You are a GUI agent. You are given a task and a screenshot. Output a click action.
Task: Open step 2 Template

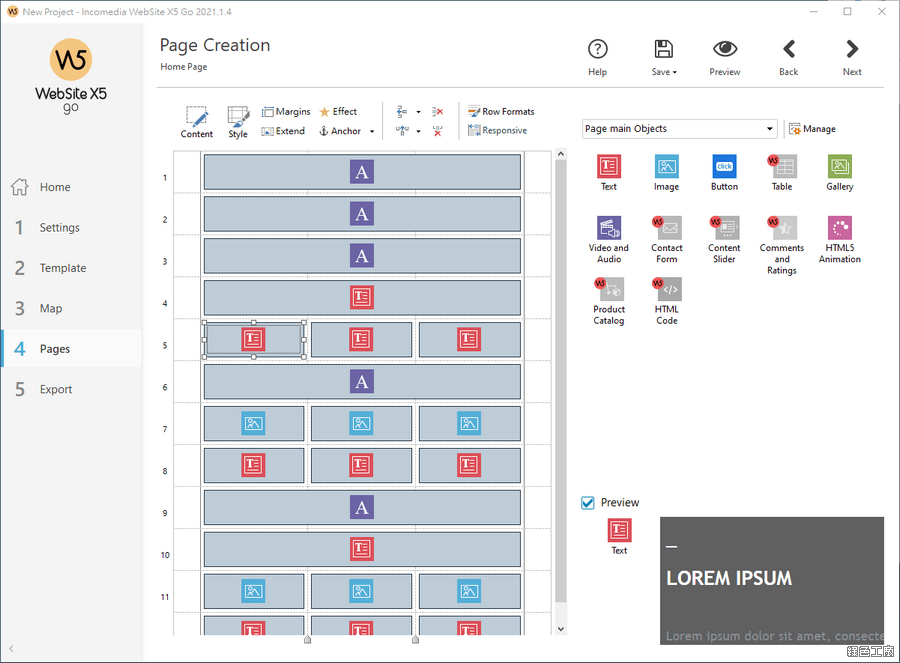click(x=72, y=268)
